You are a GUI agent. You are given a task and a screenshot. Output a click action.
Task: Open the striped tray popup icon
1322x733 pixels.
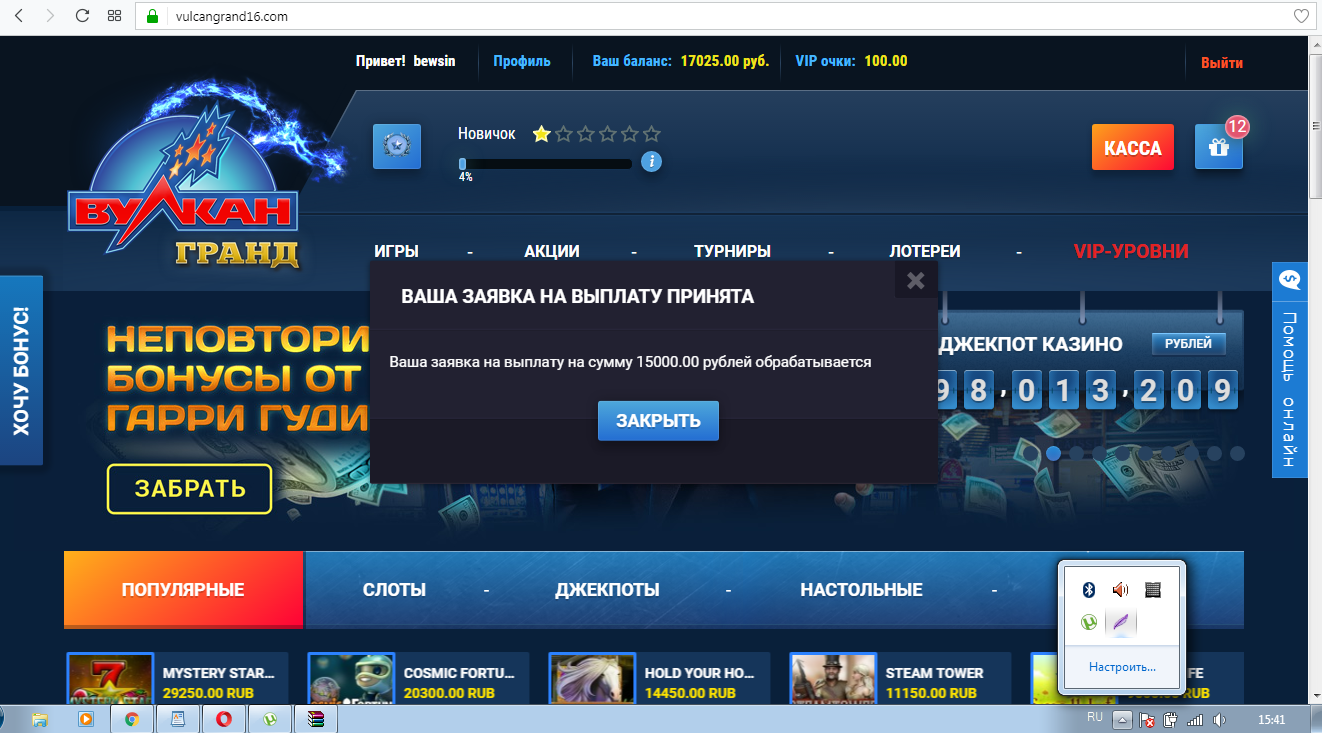pyautogui.click(x=1153, y=590)
